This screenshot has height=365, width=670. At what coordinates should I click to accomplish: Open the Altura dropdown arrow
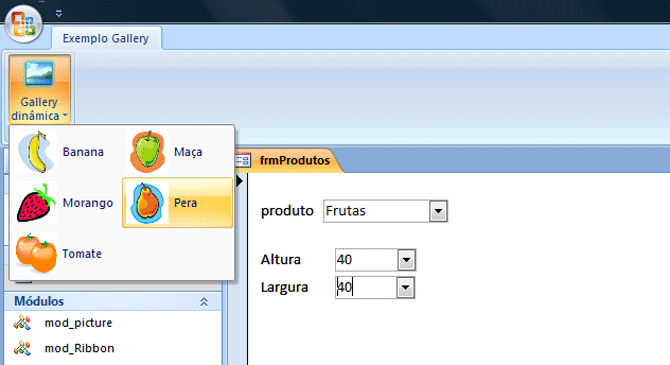pyautogui.click(x=406, y=260)
